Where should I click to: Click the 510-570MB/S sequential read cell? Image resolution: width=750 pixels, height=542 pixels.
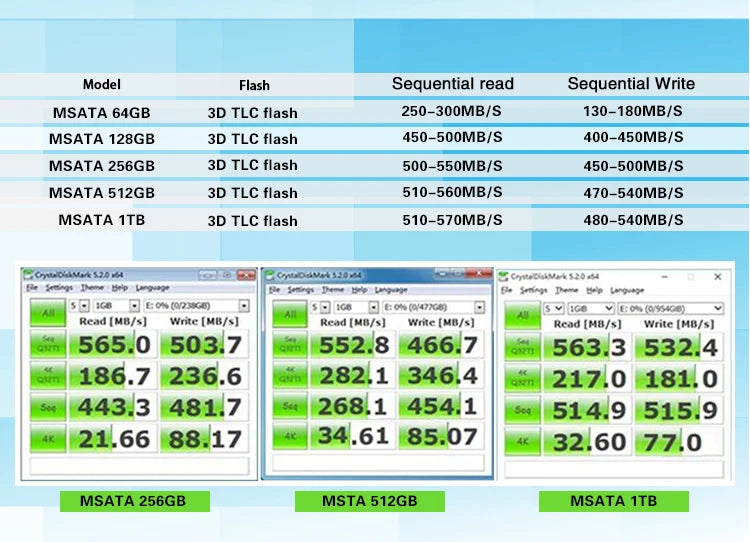point(452,220)
